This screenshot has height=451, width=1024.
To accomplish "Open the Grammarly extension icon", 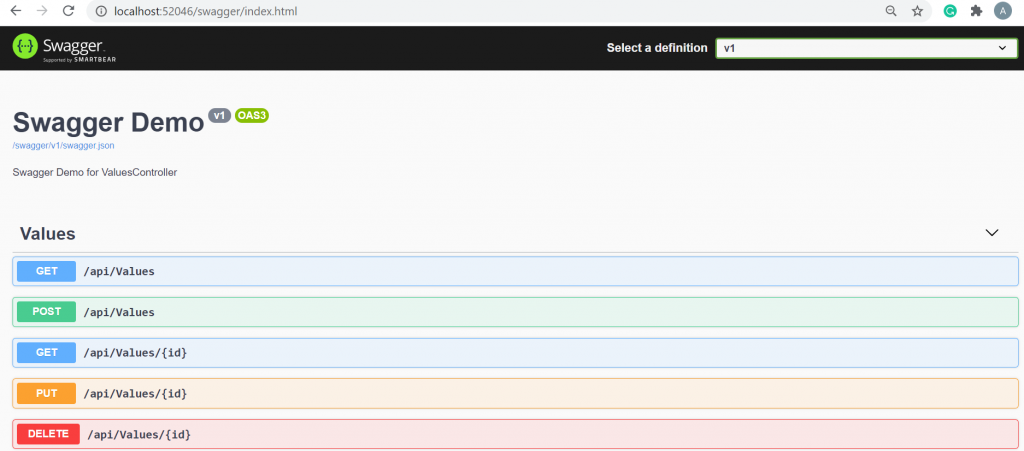I will pos(951,12).
